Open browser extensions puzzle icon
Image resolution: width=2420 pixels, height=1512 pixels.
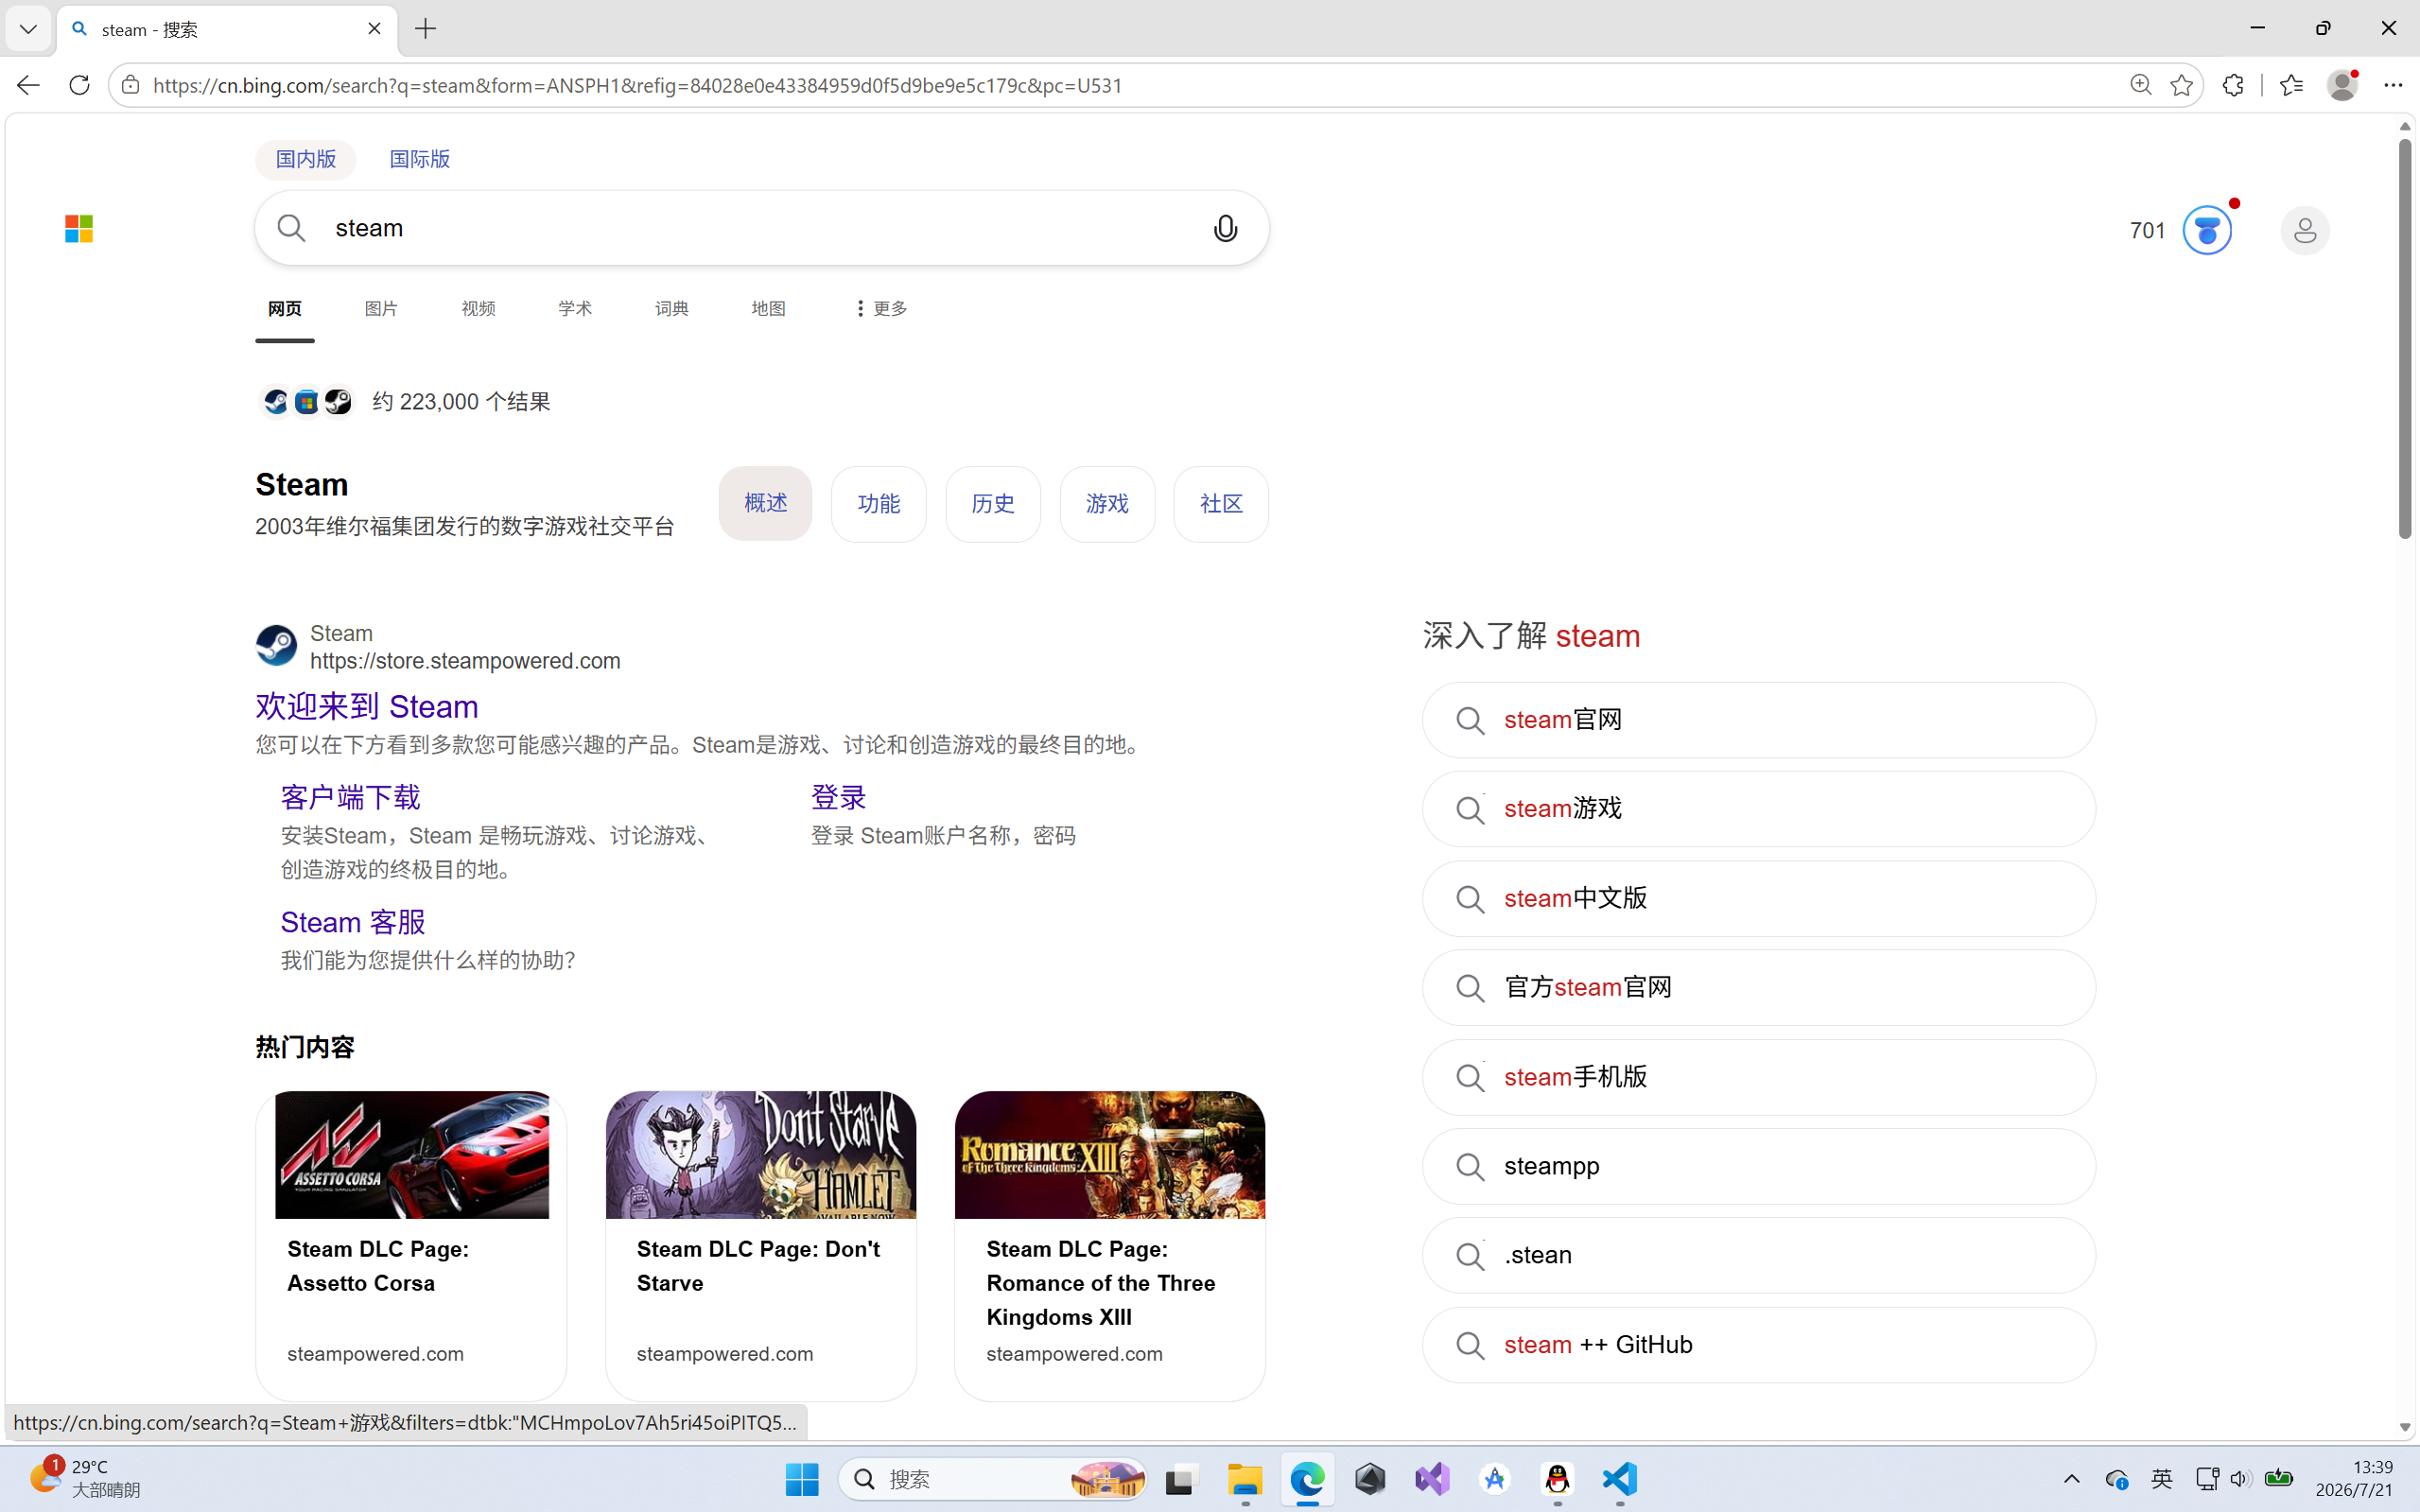click(2233, 85)
